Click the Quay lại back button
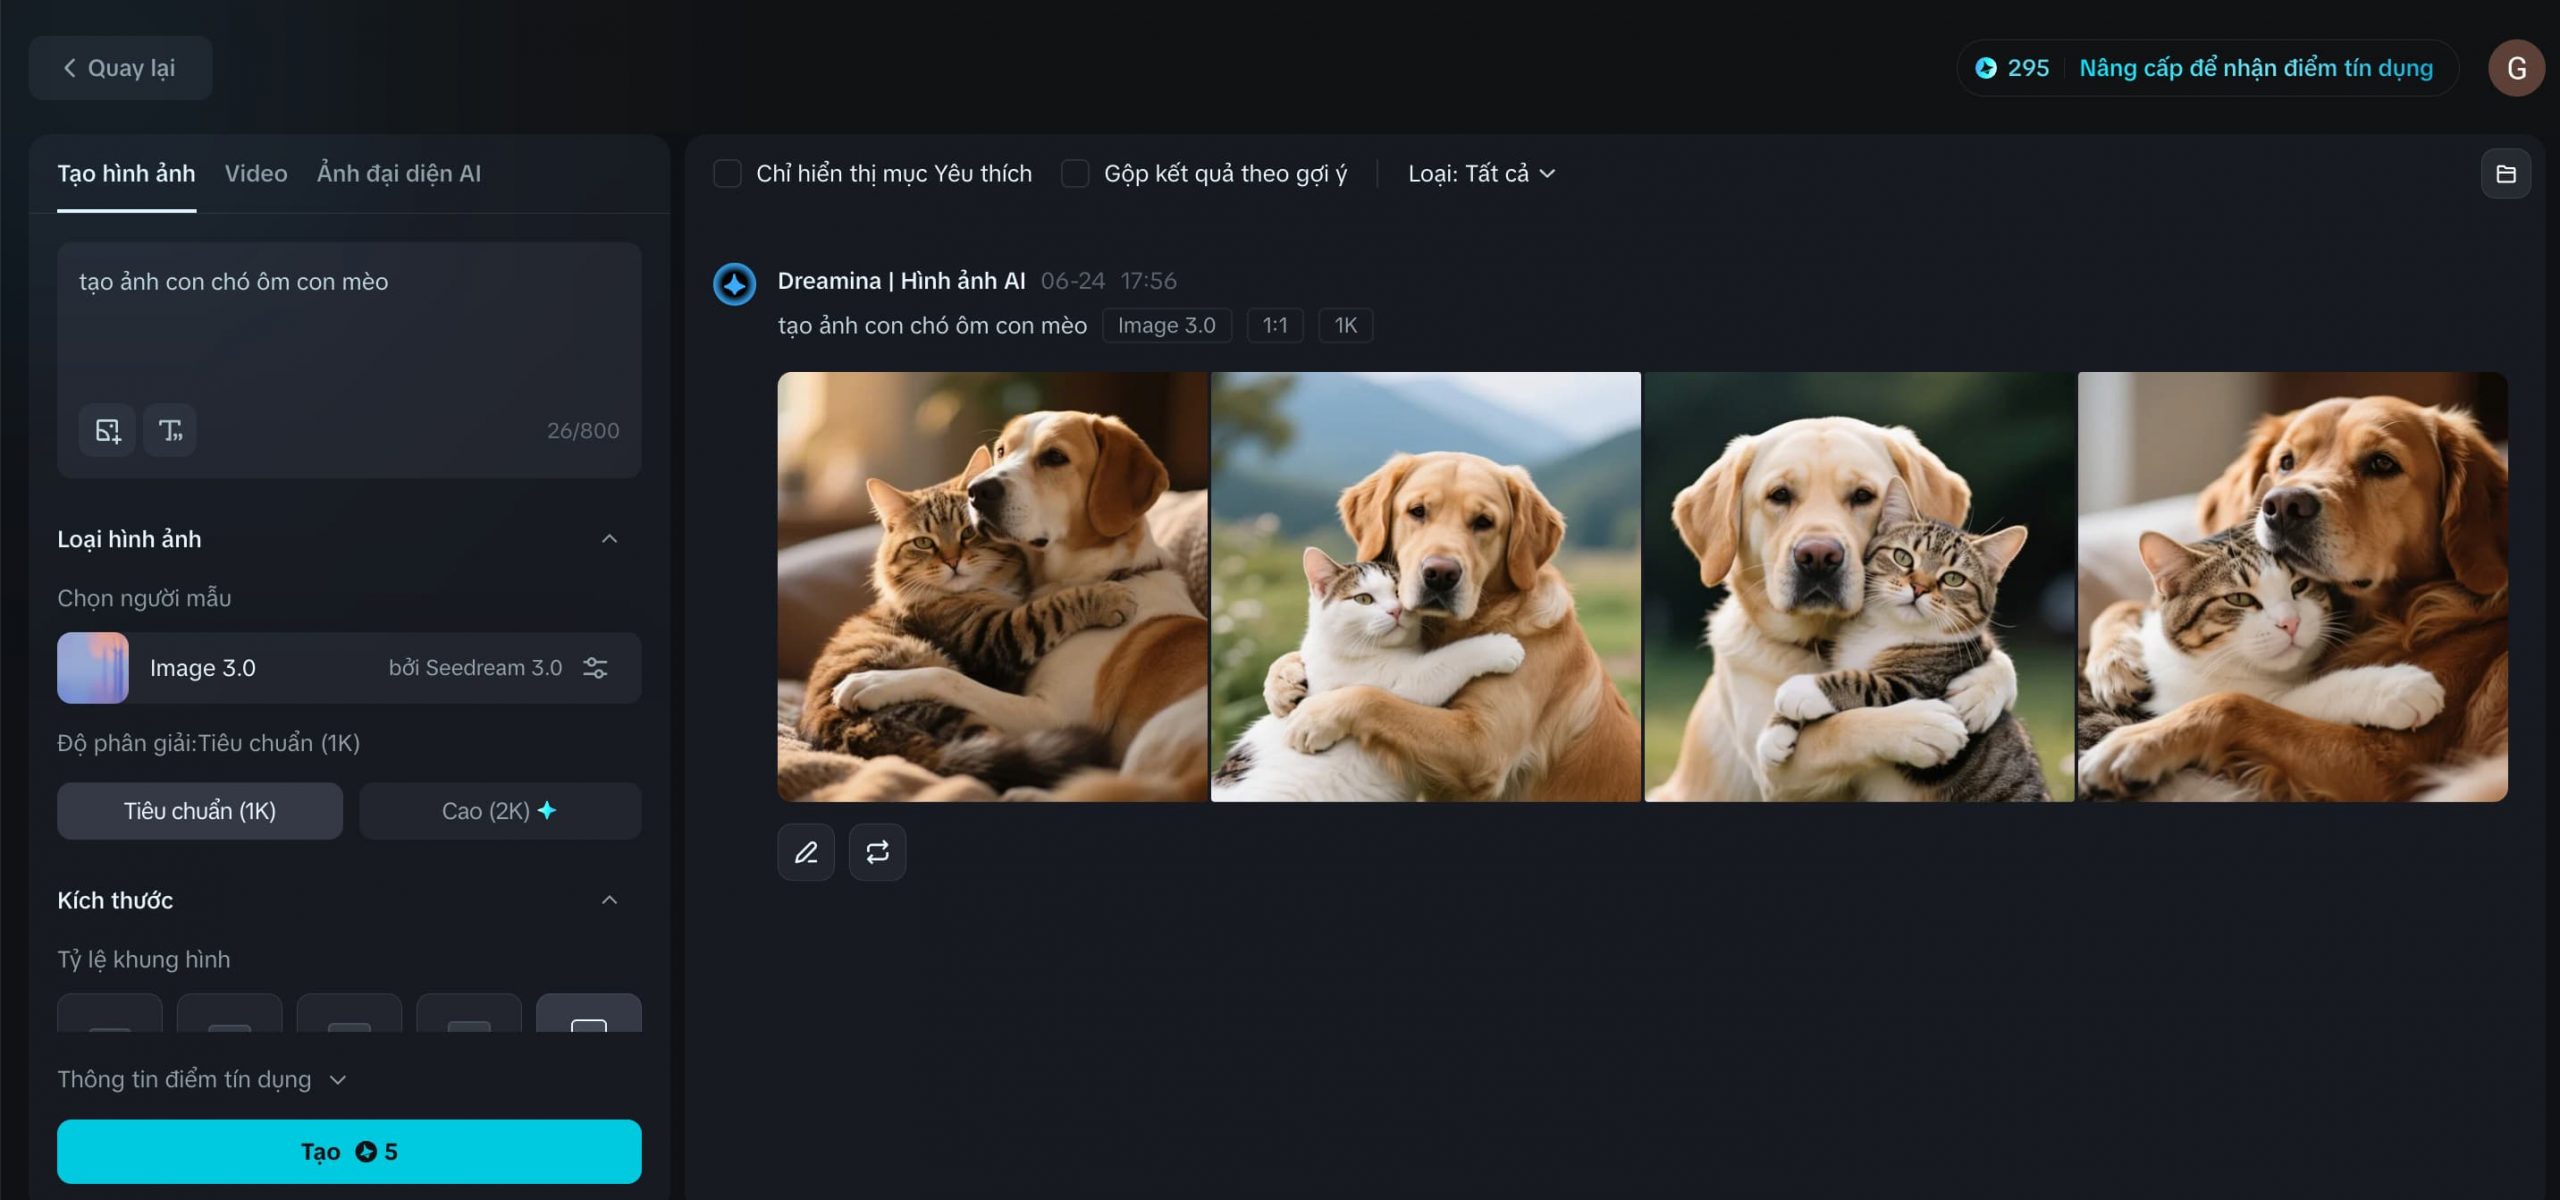The image size is (2560, 1200). [x=120, y=68]
